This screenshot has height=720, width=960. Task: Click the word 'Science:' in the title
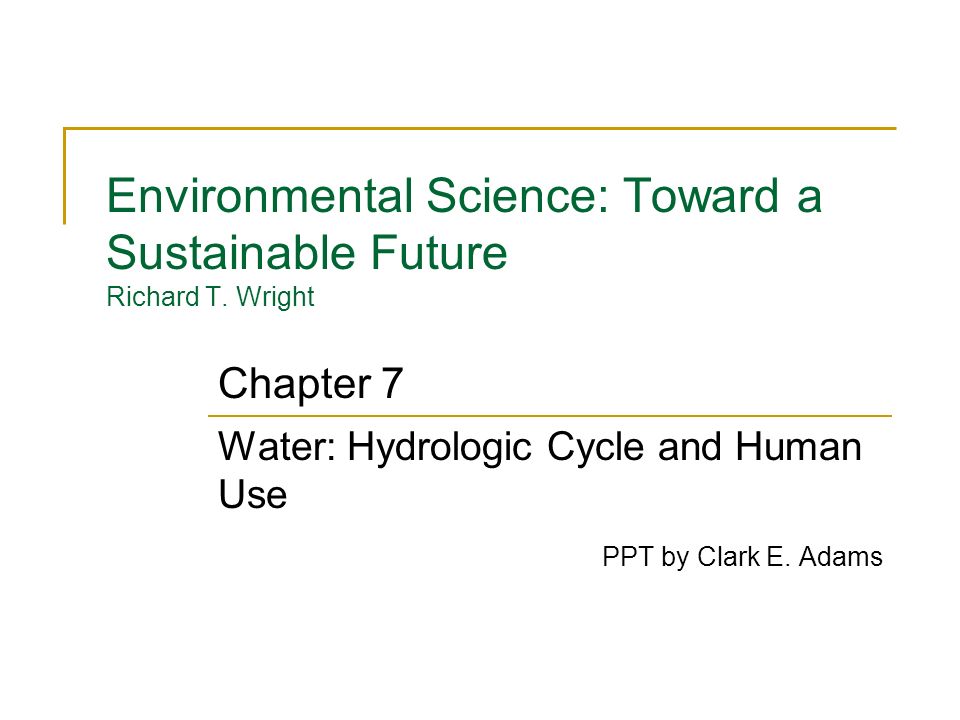[x=518, y=196]
